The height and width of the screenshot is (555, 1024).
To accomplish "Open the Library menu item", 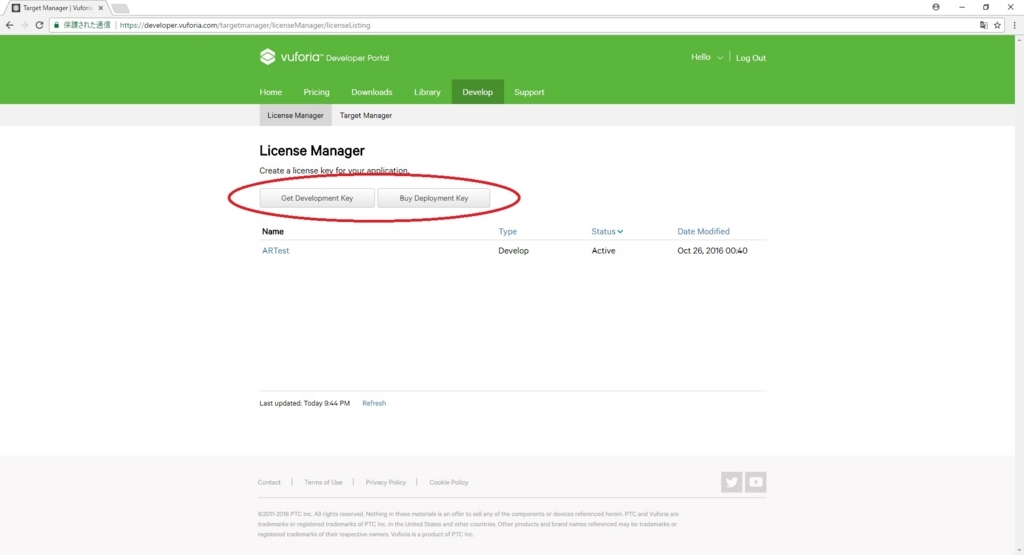I will click(x=427, y=92).
